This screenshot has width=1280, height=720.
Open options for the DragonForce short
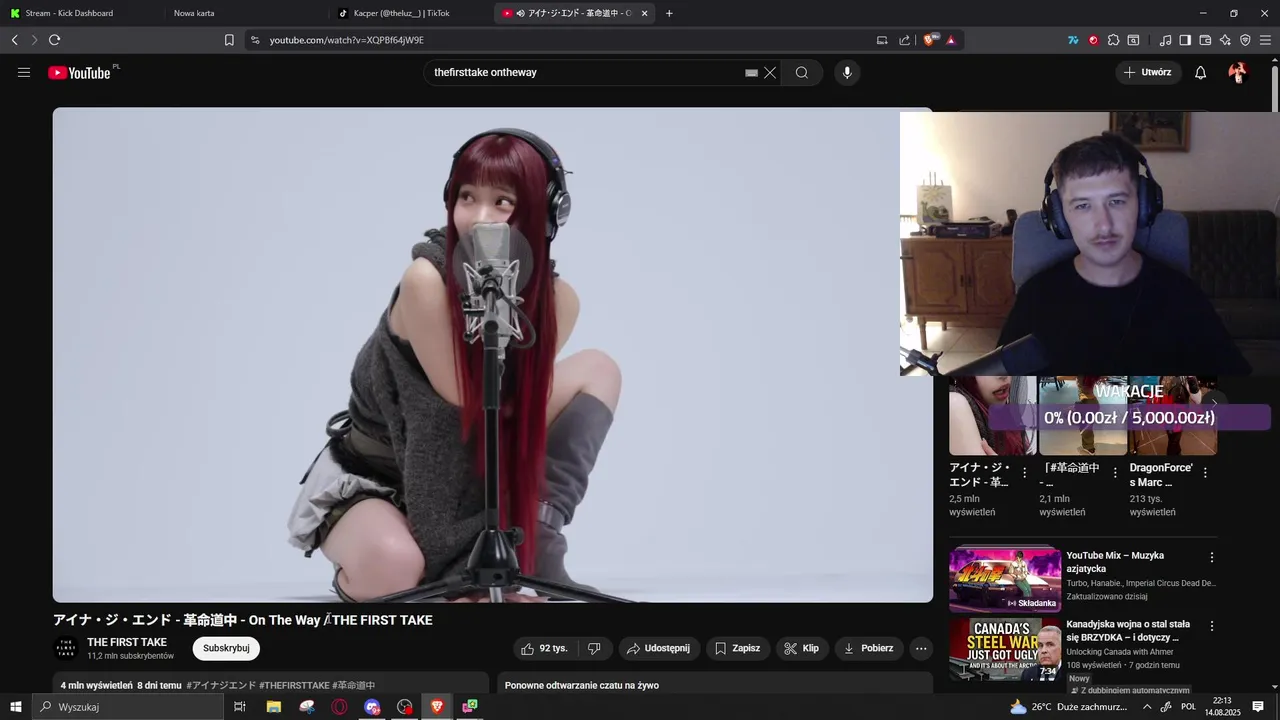click(x=1205, y=472)
